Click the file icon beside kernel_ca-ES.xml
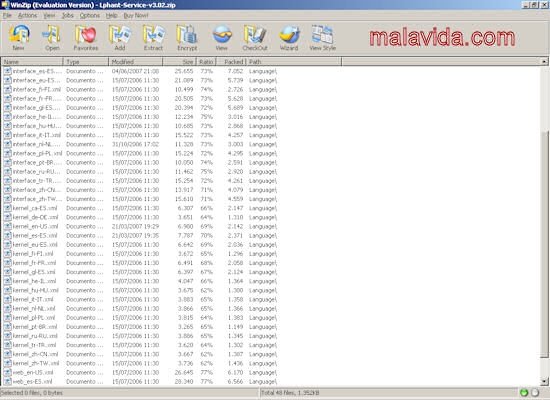This screenshot has height=400, width=550. click(x=7, y=208)
